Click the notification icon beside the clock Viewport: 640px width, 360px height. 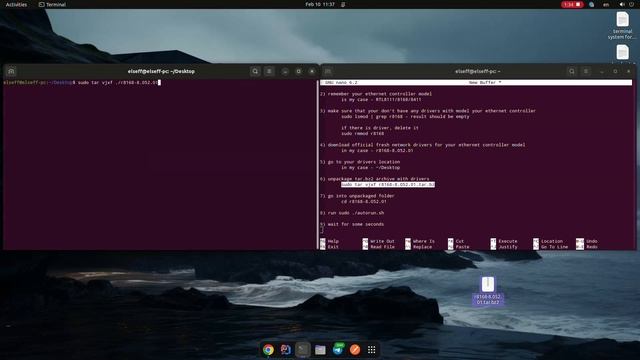click(x=343, y=4)
